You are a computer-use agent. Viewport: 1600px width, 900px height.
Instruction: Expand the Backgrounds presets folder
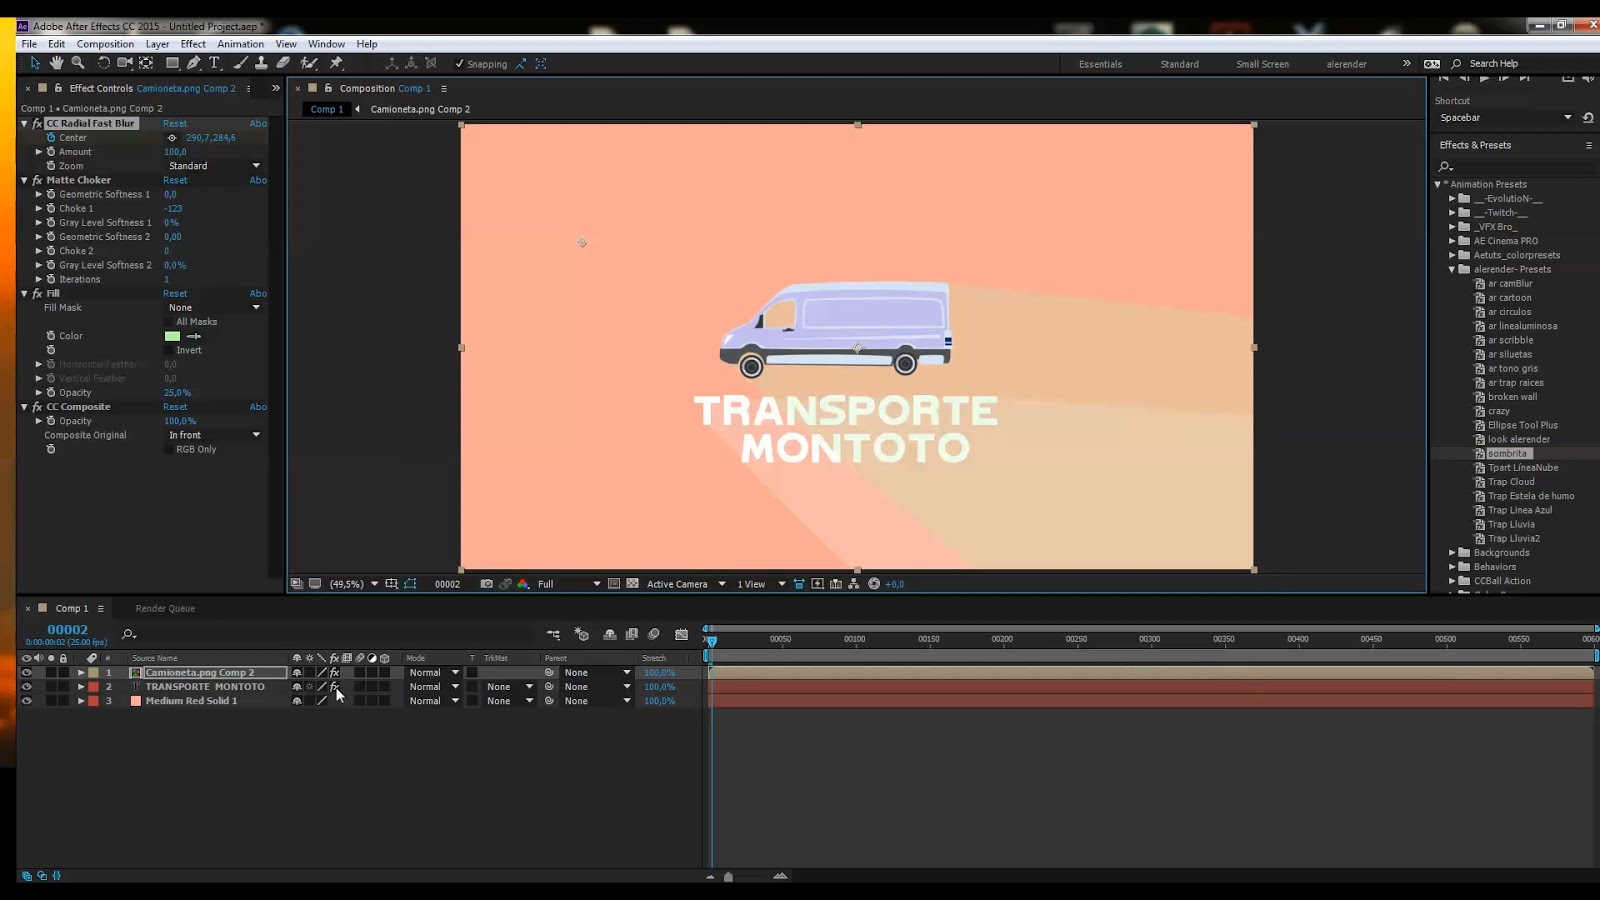coord(1452,553)
